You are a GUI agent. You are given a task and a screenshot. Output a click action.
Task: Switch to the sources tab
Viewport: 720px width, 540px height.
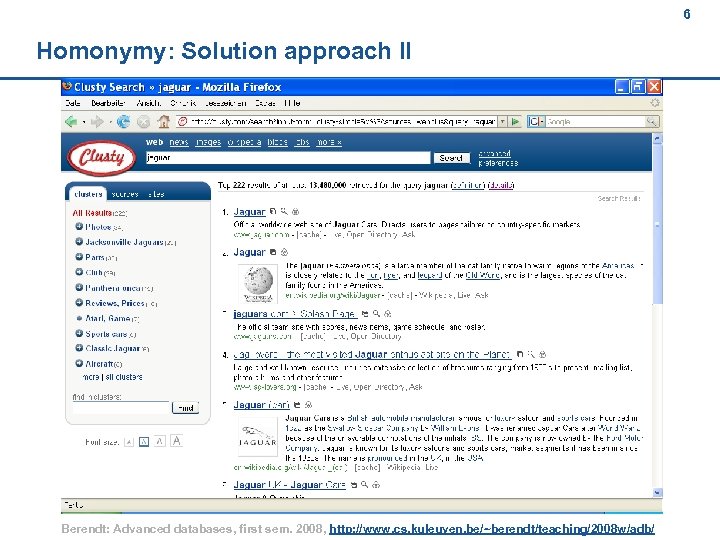pos(125,194)
